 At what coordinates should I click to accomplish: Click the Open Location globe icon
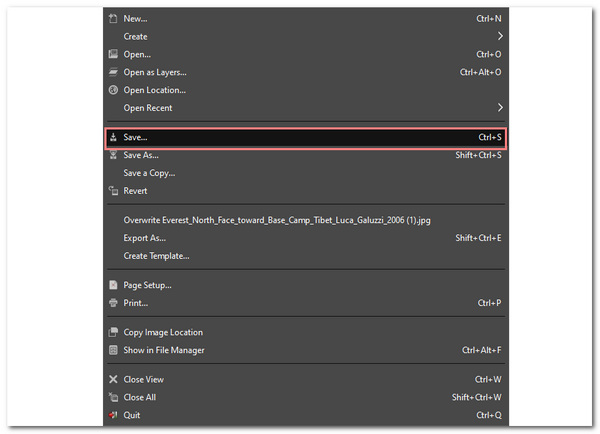coord(113,90)
